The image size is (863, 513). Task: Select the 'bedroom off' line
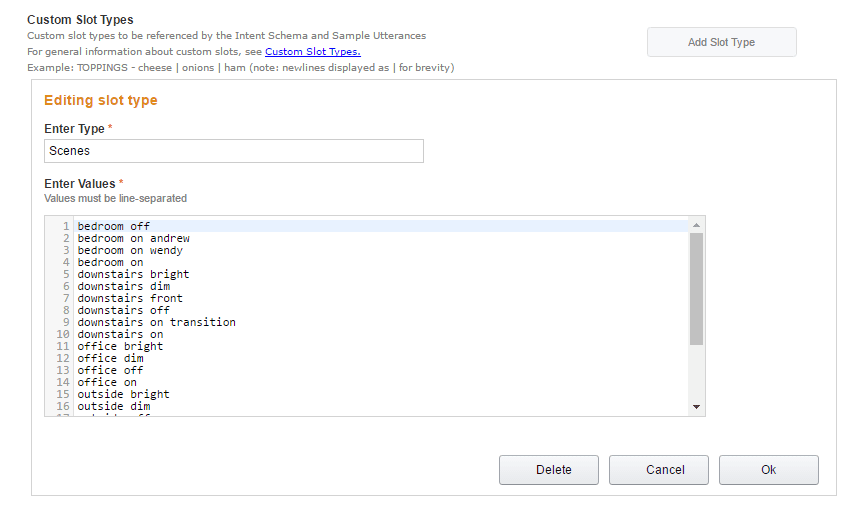(114, 226)
